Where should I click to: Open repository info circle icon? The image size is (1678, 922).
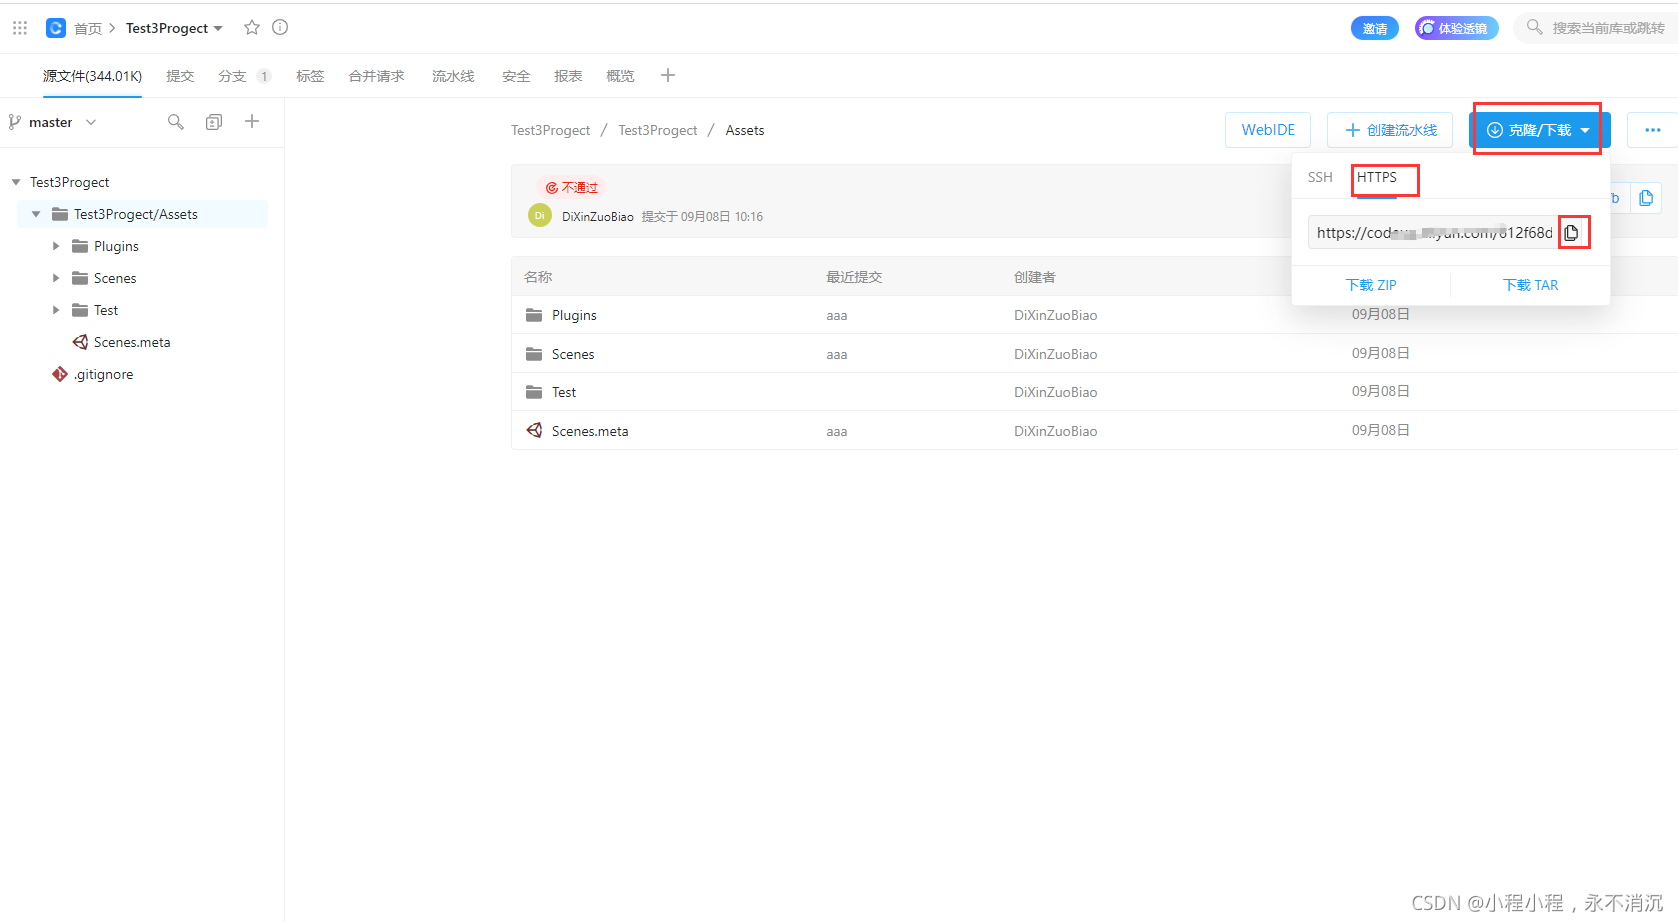280,28
